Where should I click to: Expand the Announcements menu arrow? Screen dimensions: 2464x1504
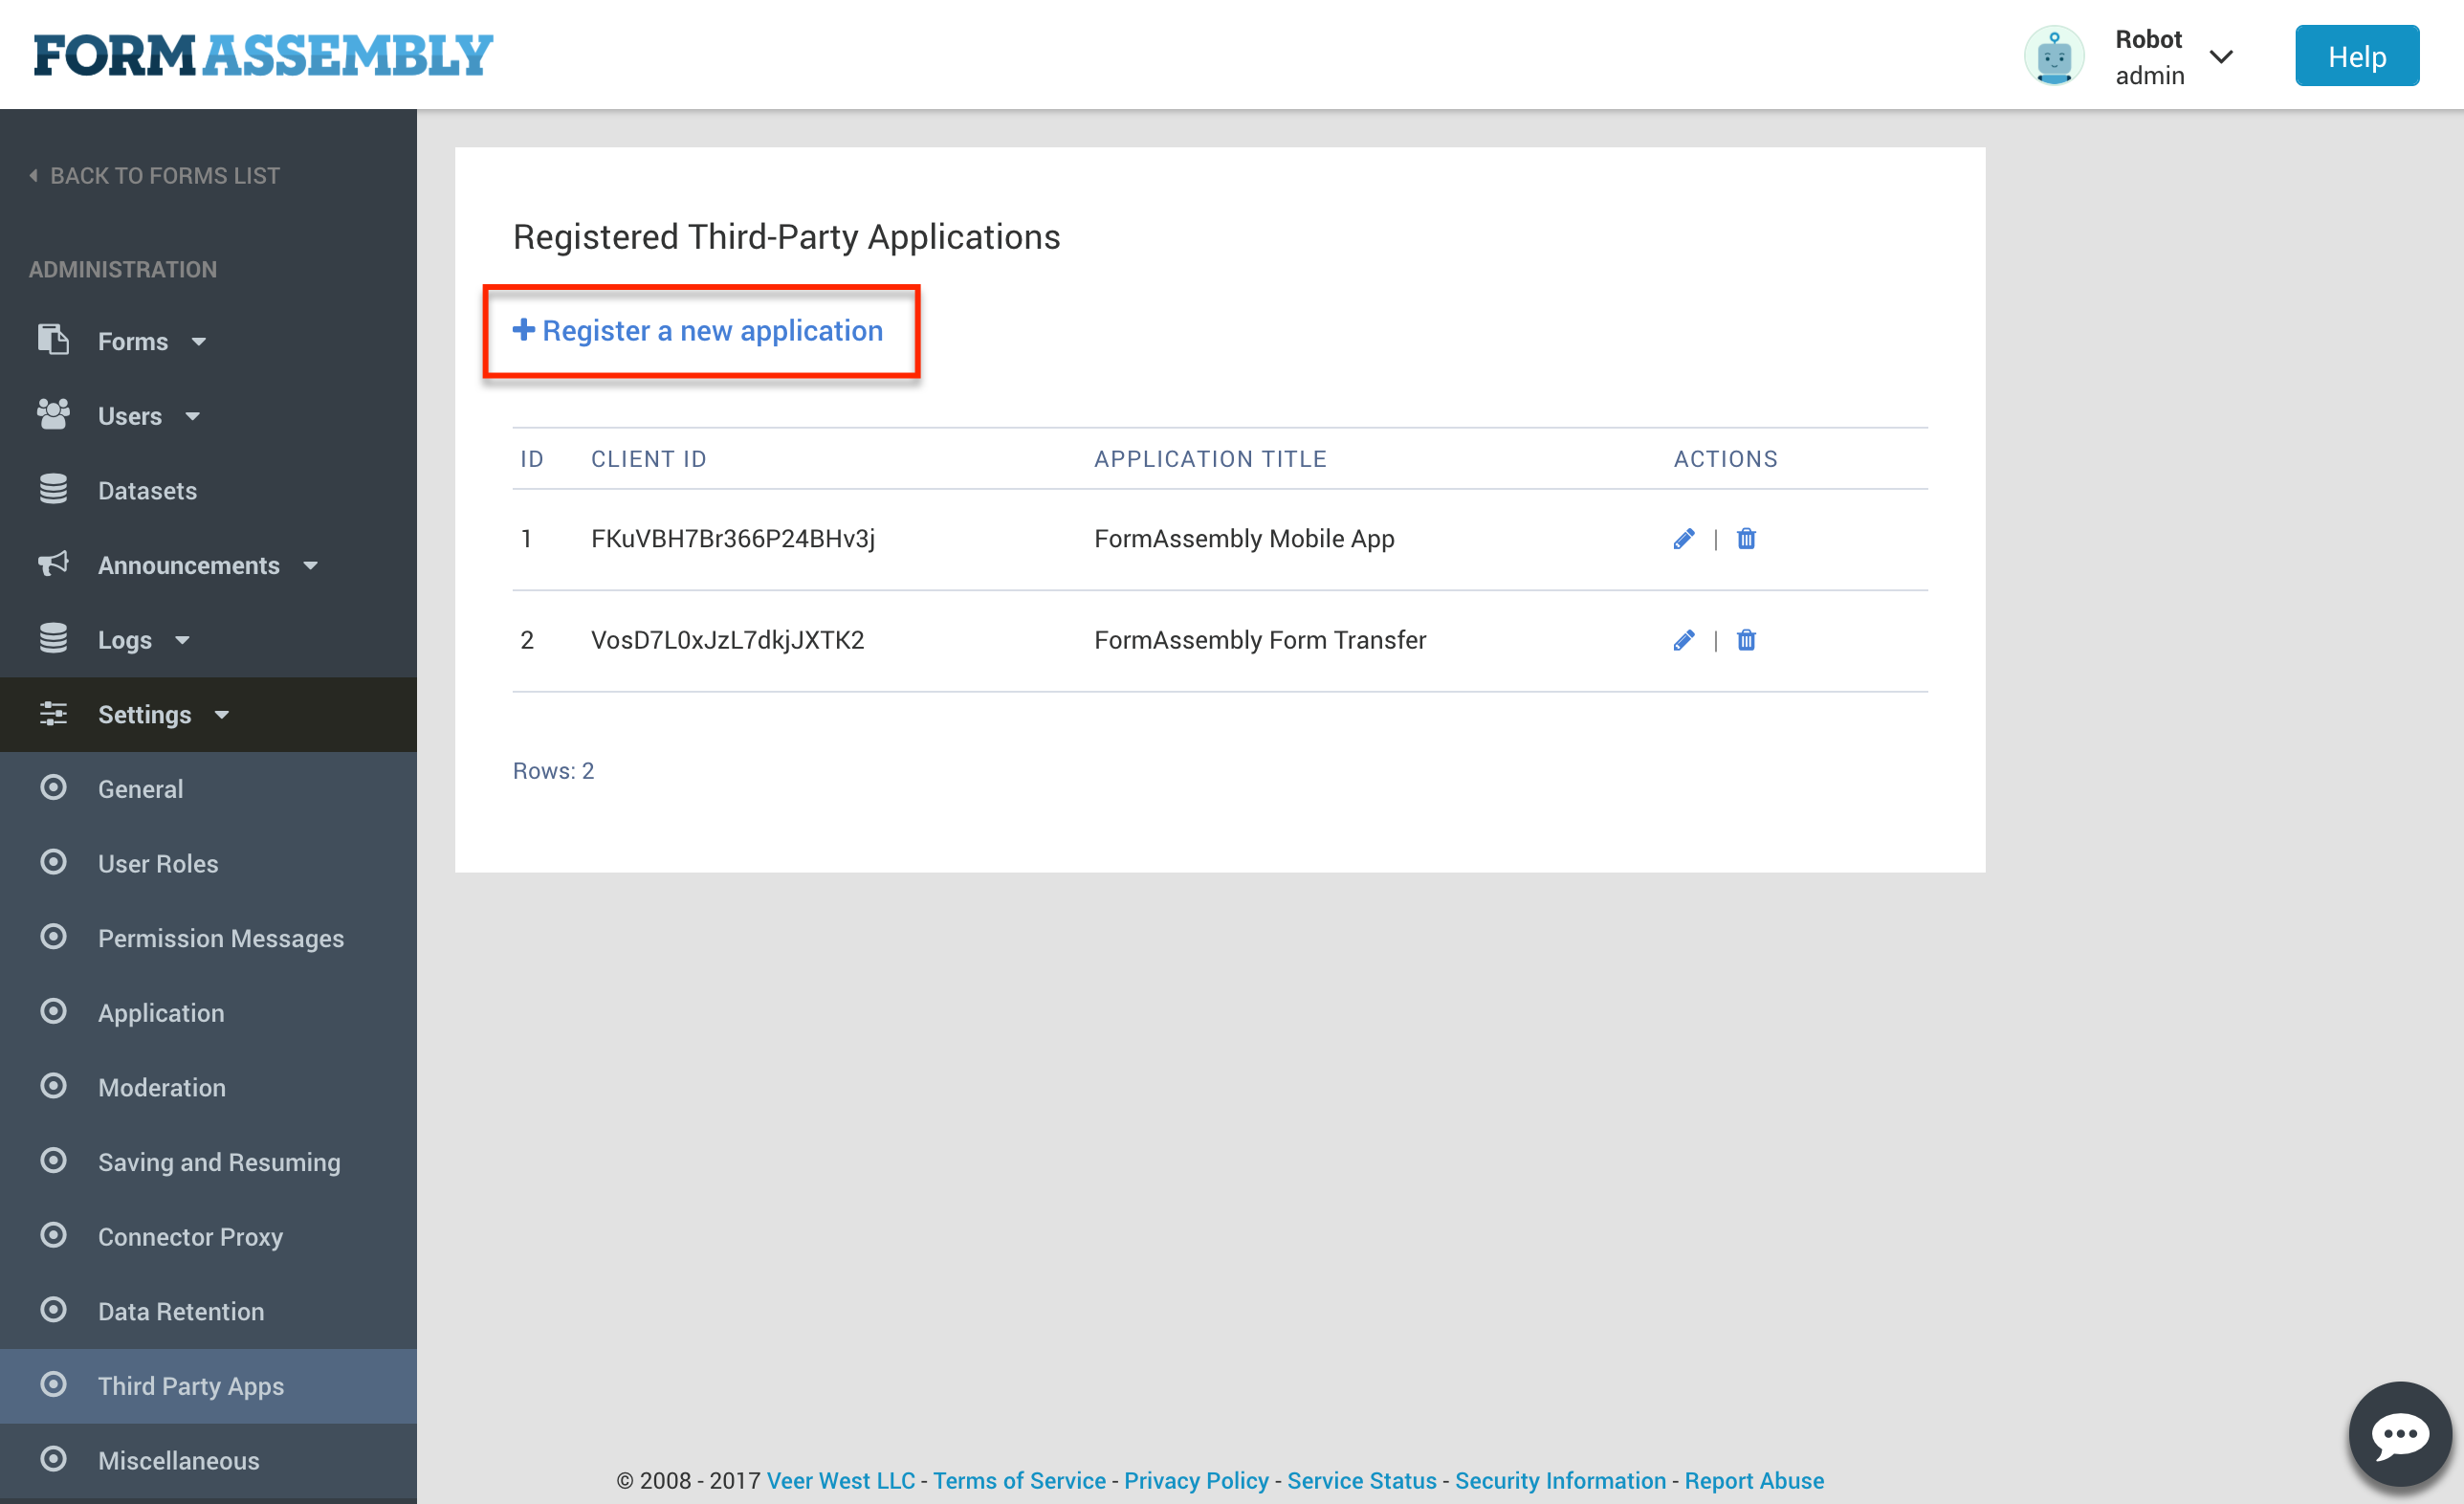311,566
